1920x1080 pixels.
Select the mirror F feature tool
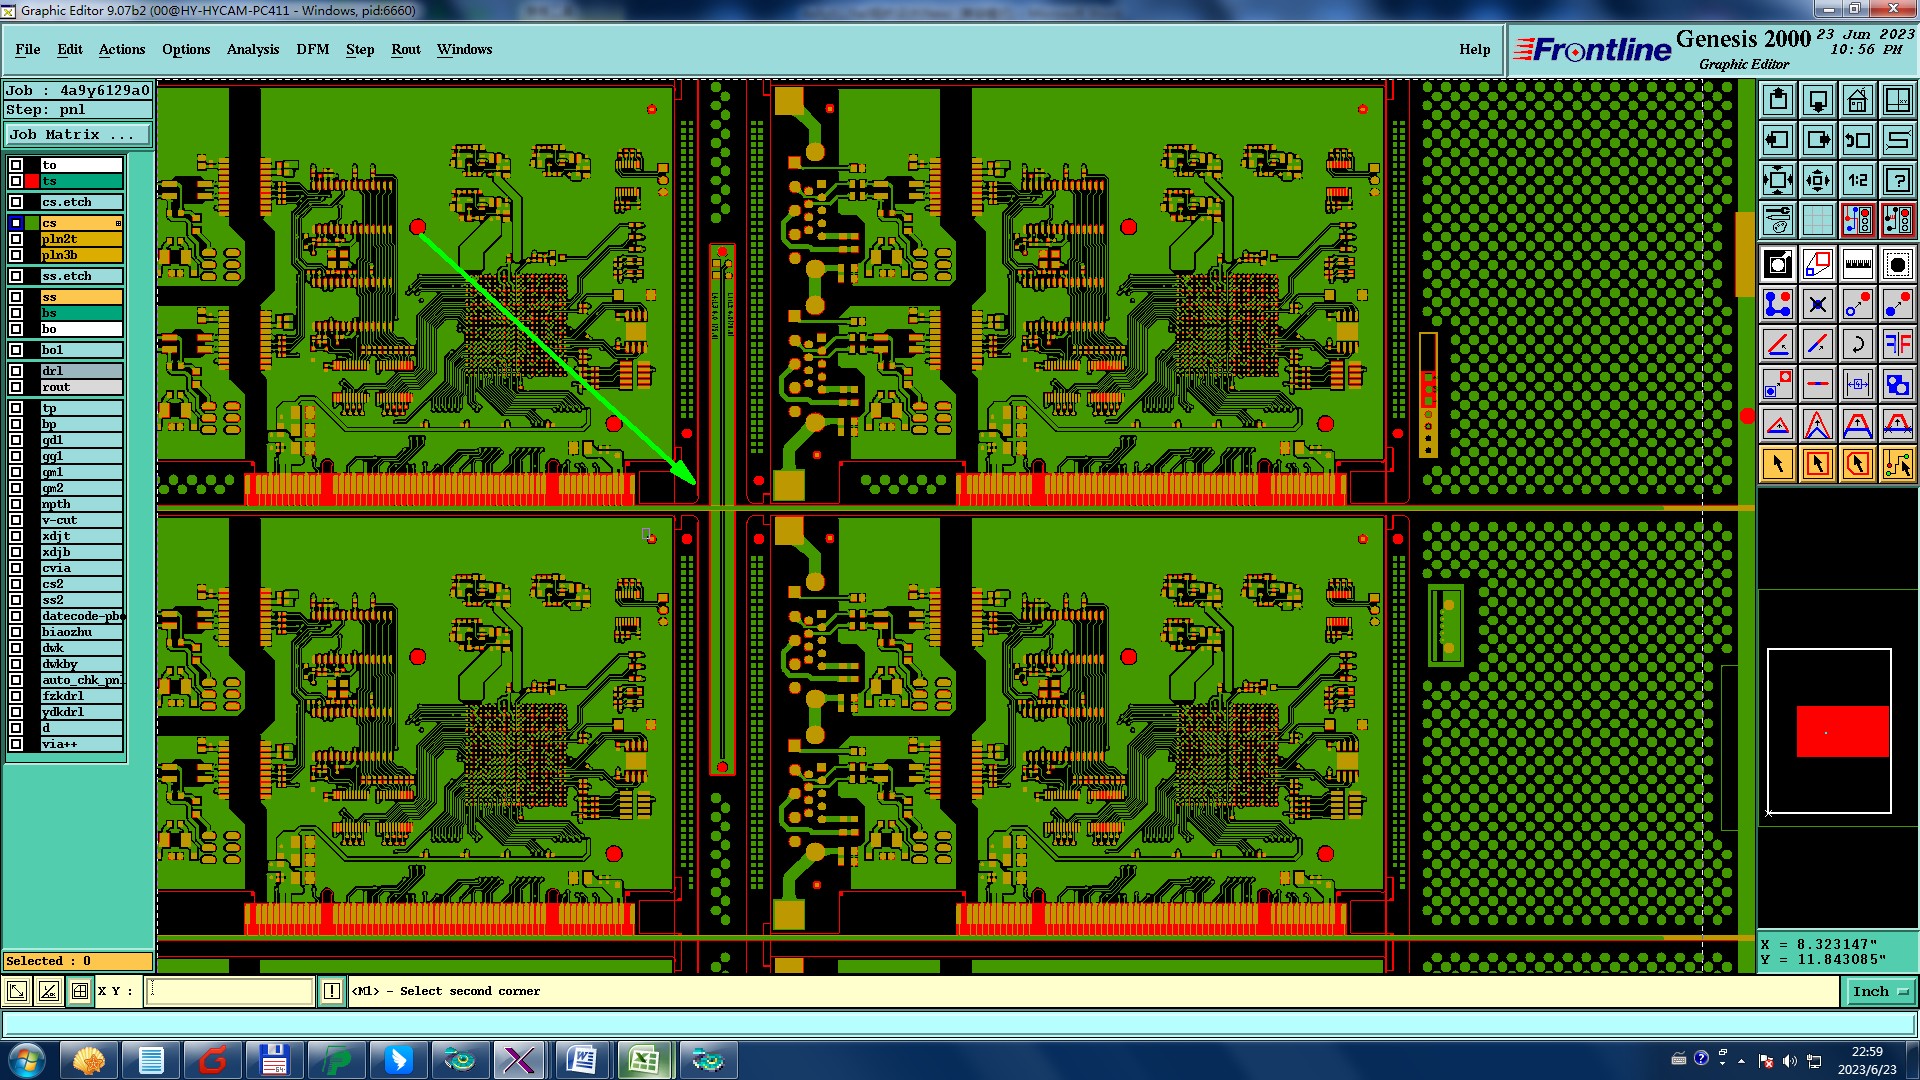coord(1897,345)
